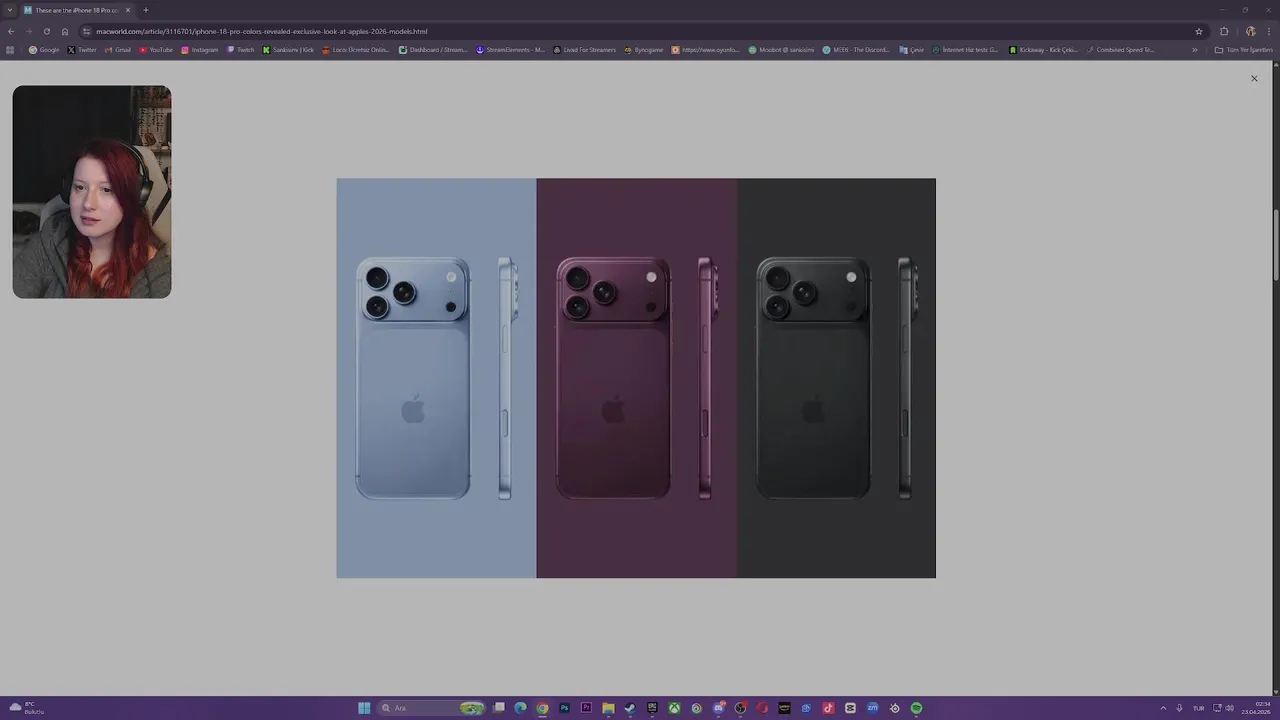Open the apps grid in bookmarks bar

[10, 49]
